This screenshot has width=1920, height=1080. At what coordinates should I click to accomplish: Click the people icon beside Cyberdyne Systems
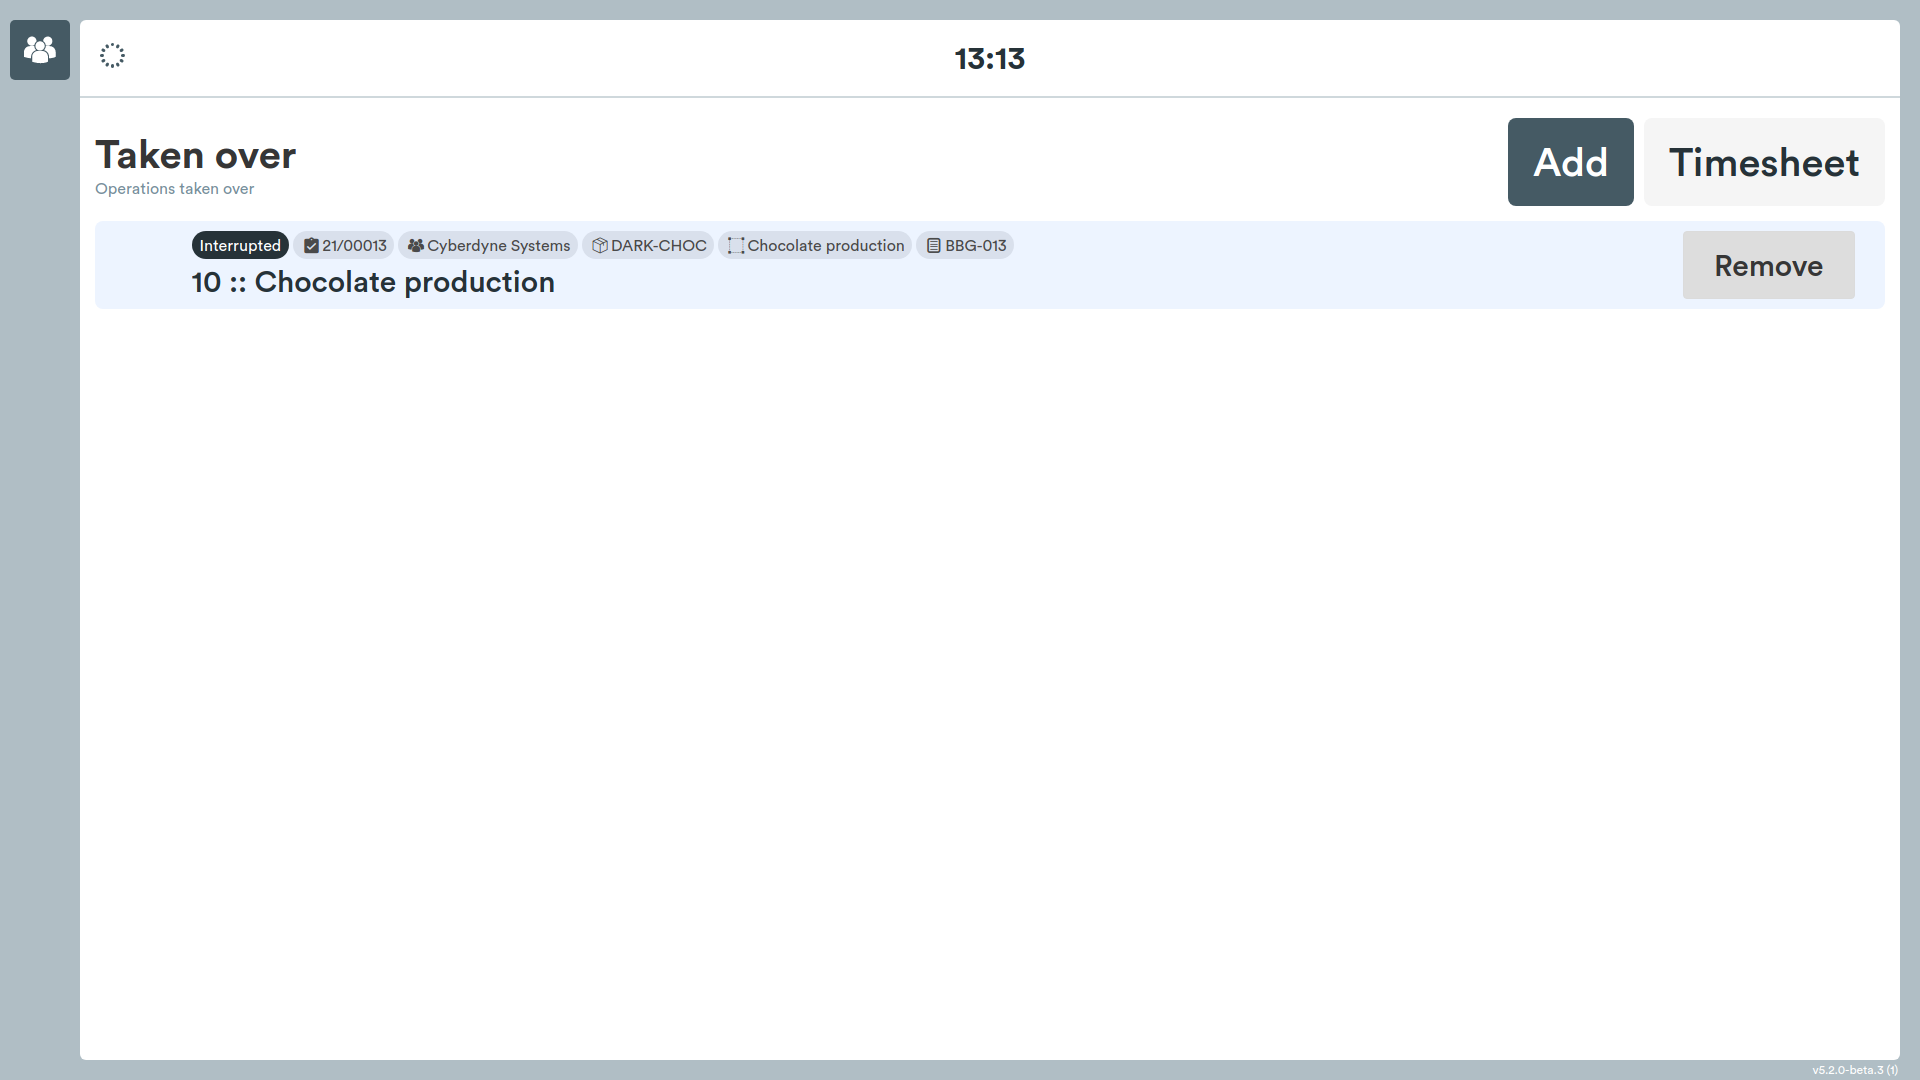tap(416, 246)
